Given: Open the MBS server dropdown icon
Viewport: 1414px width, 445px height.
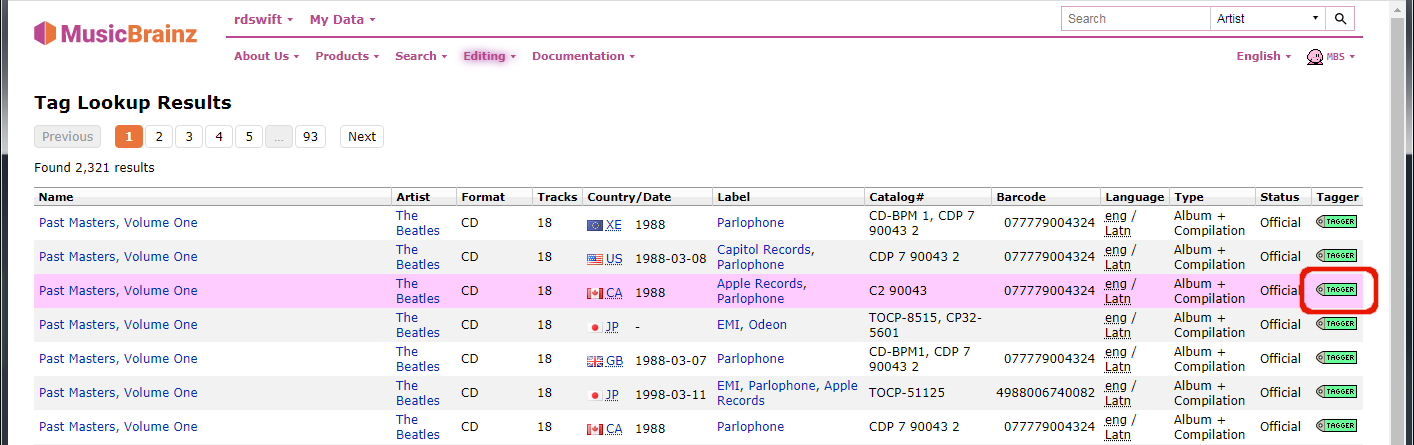Looking at the screenshot, I should [x=1330, y=57].
